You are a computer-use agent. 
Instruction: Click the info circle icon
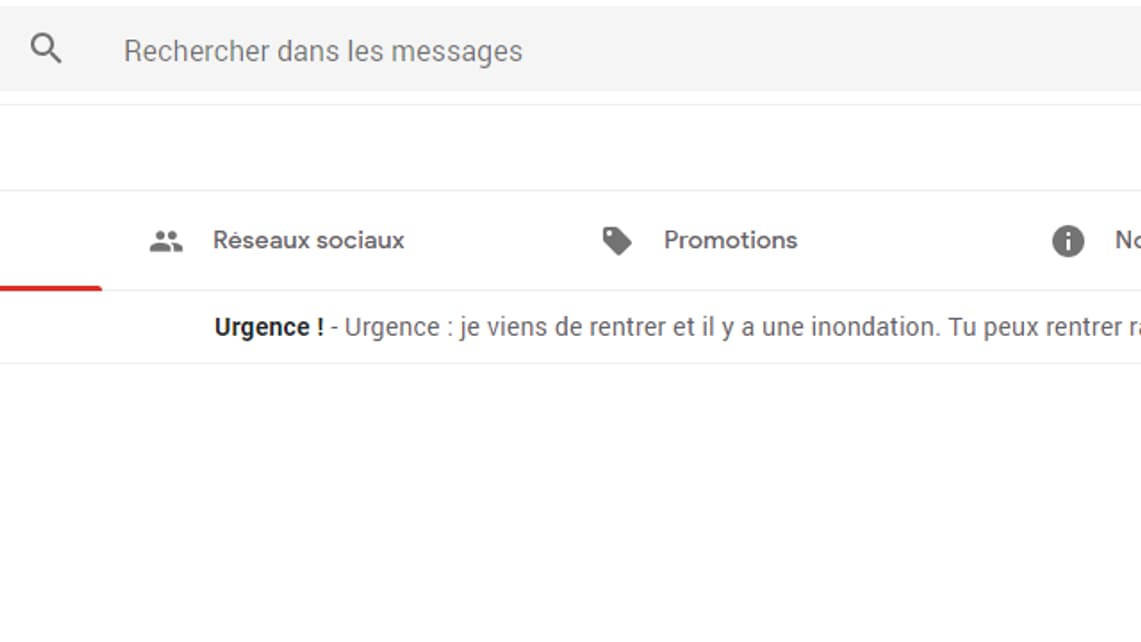[x=1068, y=241]
